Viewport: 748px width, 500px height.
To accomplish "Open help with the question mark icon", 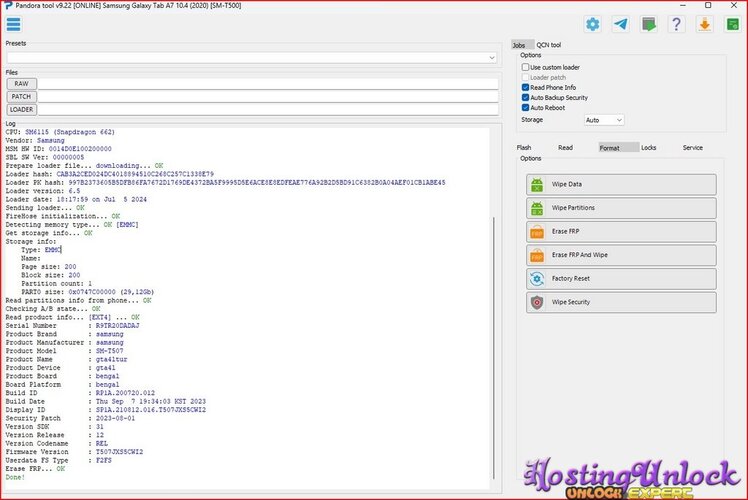I will [x=677, y=24].
